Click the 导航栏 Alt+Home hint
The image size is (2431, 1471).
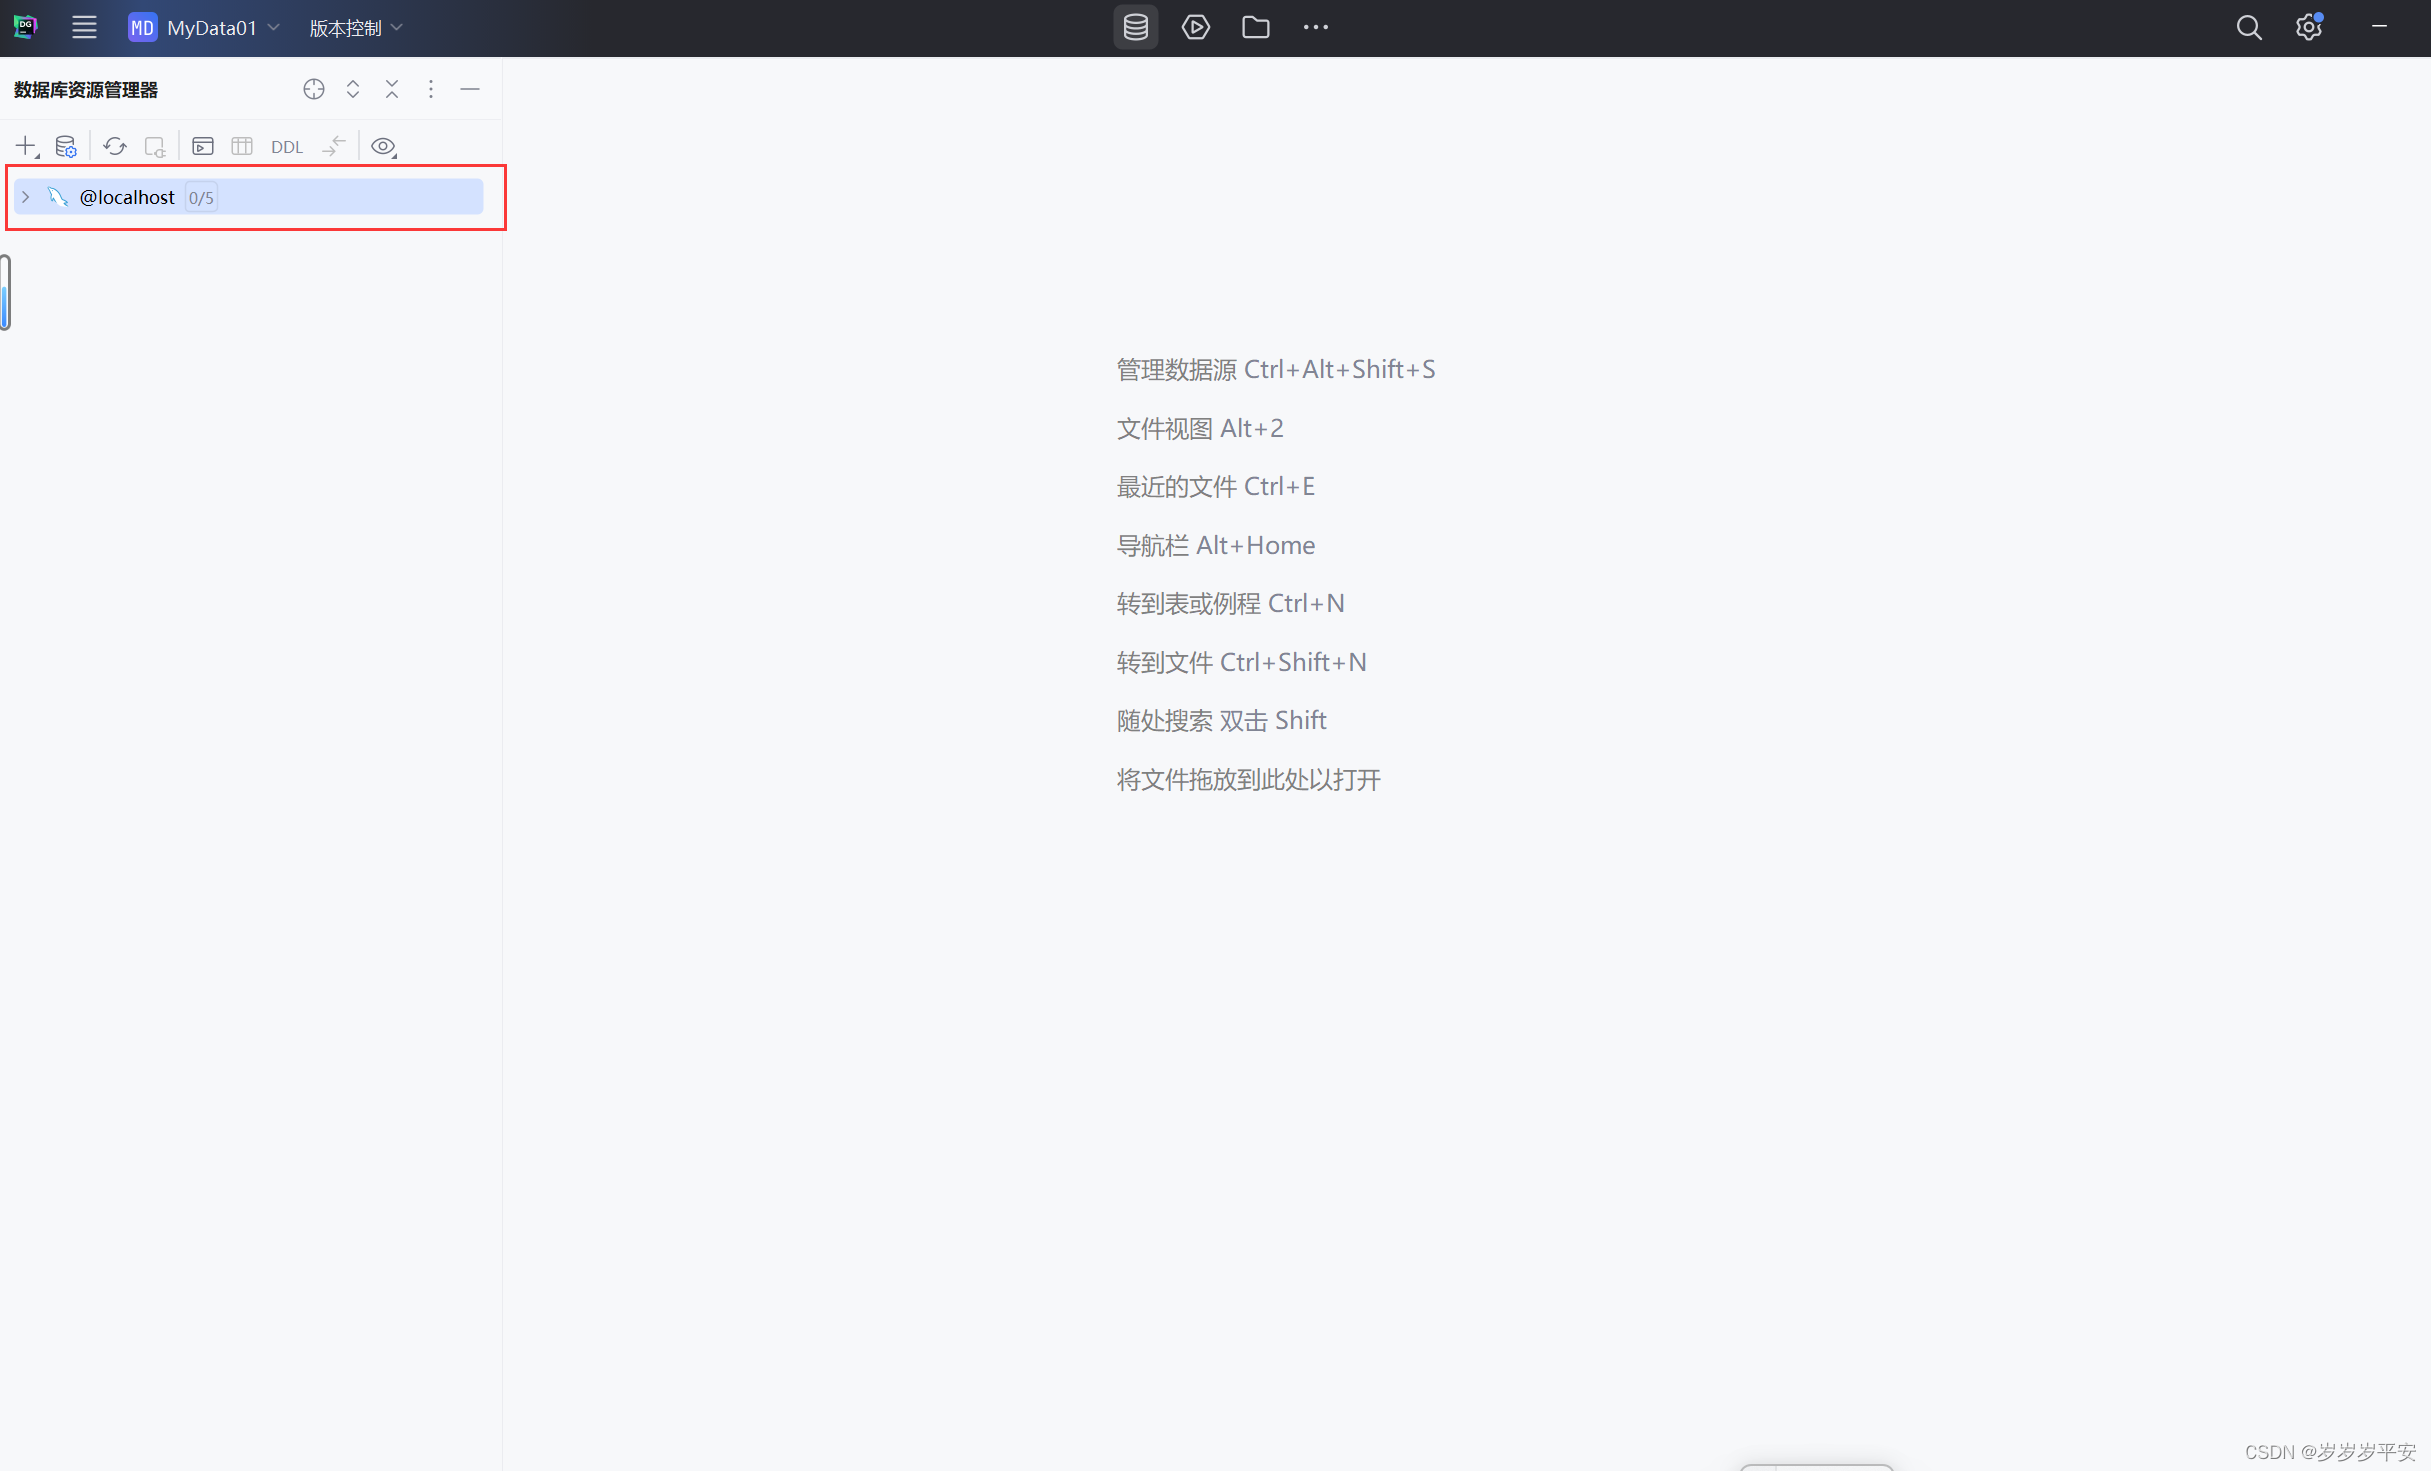(x=1216, y=545)
